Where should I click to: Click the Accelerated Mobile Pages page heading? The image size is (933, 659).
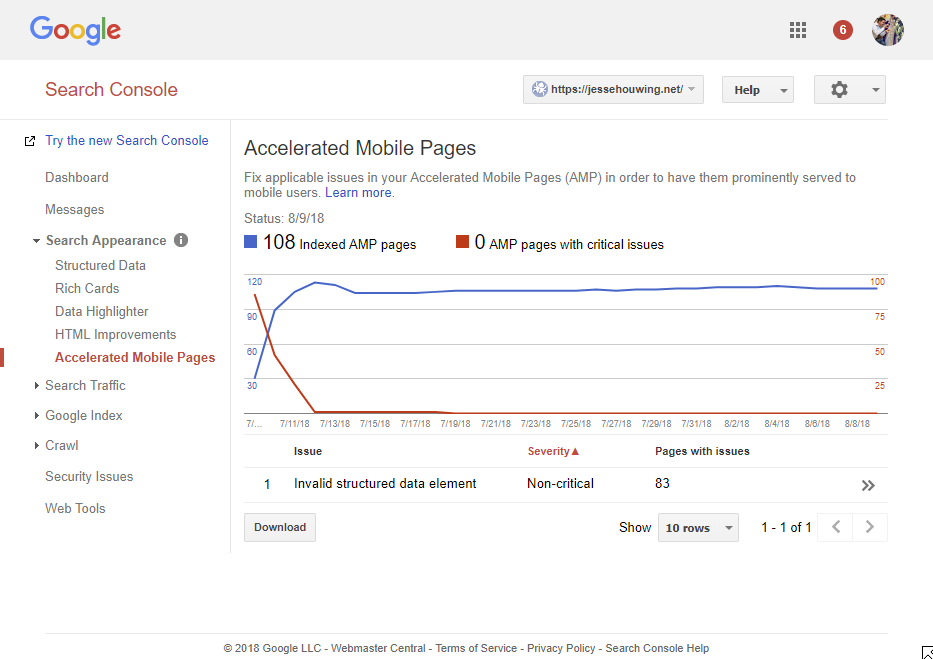tap(360, 148)
